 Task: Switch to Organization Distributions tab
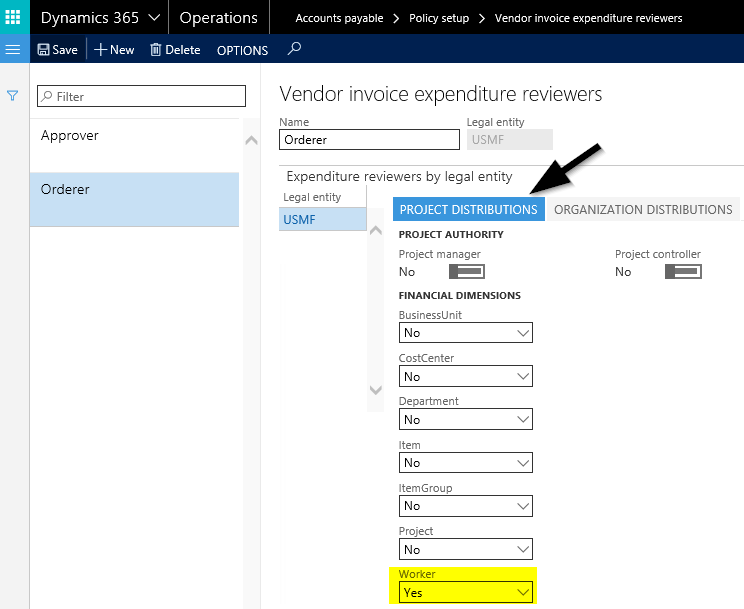(643, 209)
